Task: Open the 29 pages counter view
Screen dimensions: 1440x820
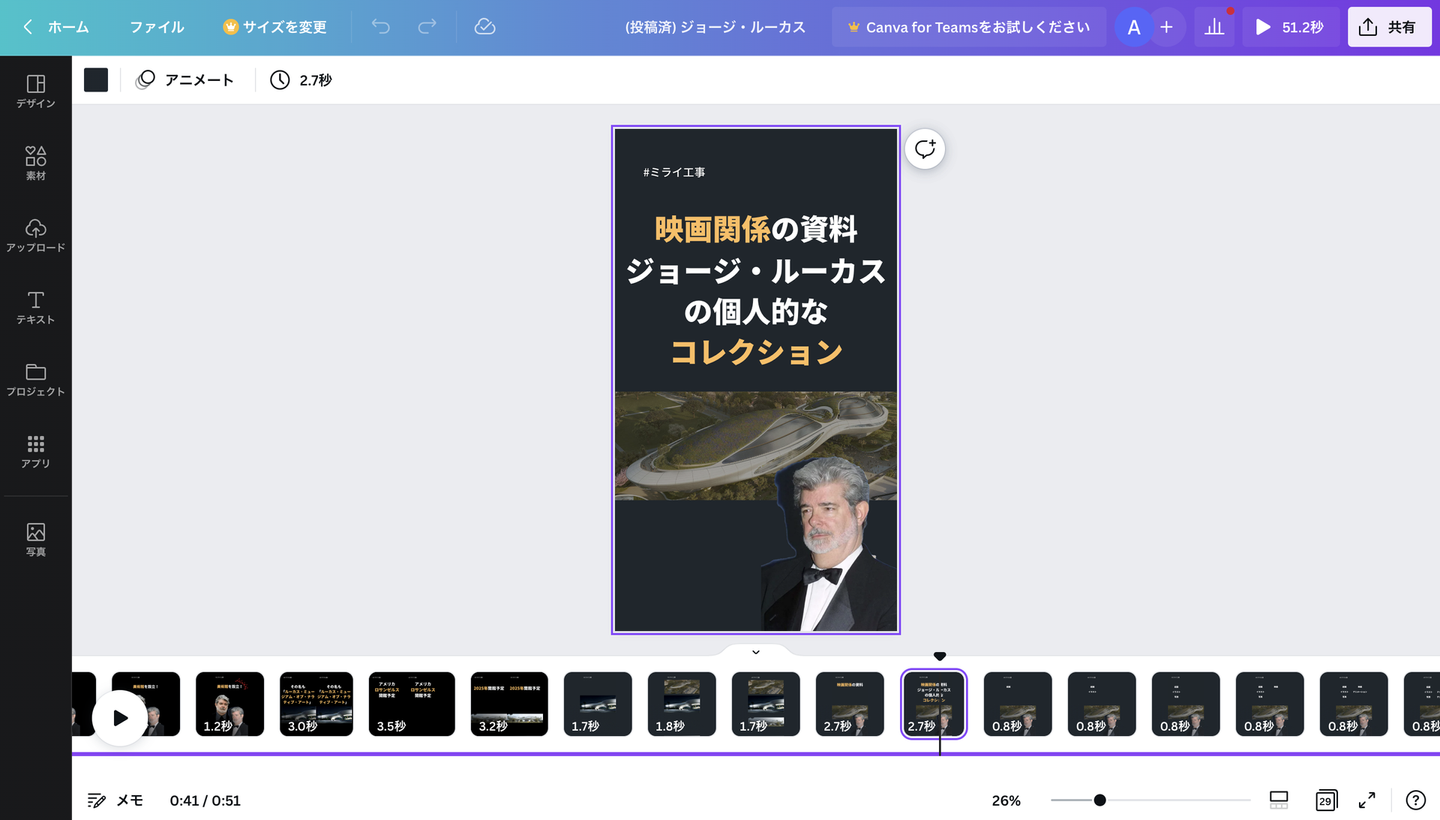Action: (1326, 800)
